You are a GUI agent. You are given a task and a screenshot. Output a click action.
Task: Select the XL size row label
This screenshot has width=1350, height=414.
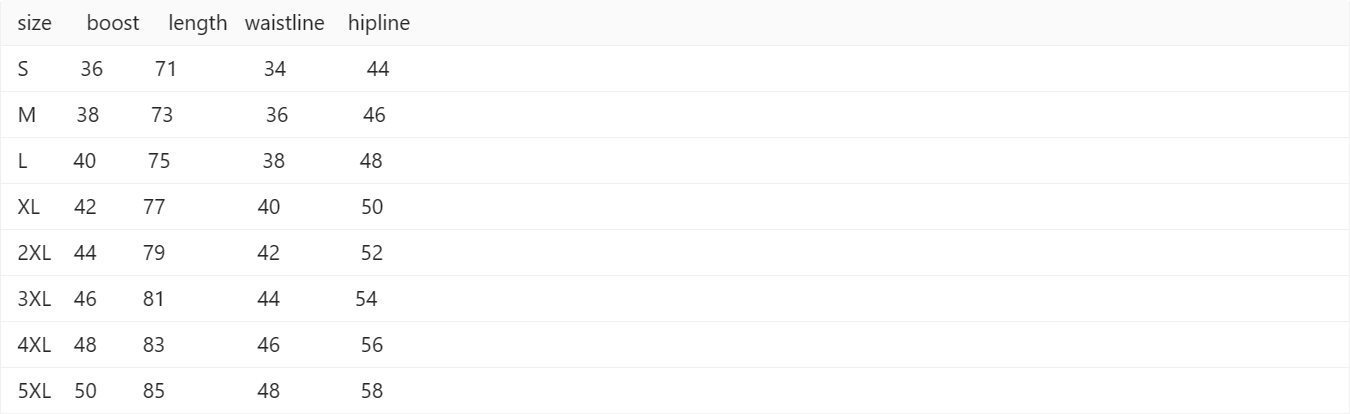pos(29,207)
